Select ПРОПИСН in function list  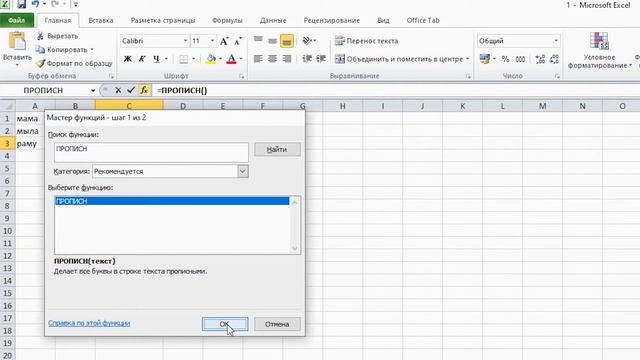tap(172, 201)
